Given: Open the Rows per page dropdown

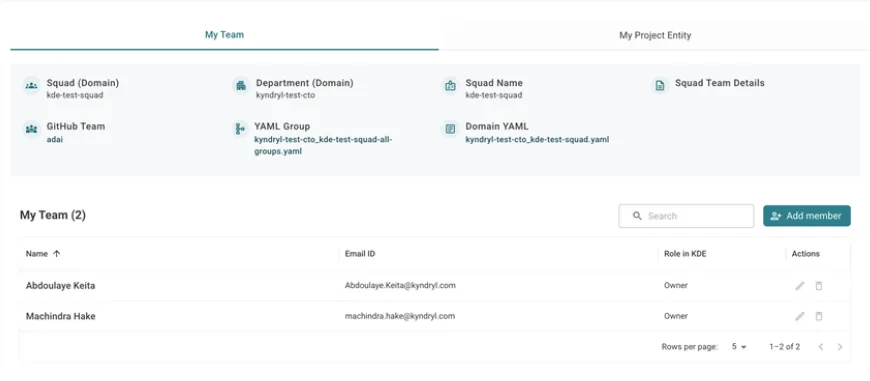Looking at the screenshot, I should pos(739,347).
